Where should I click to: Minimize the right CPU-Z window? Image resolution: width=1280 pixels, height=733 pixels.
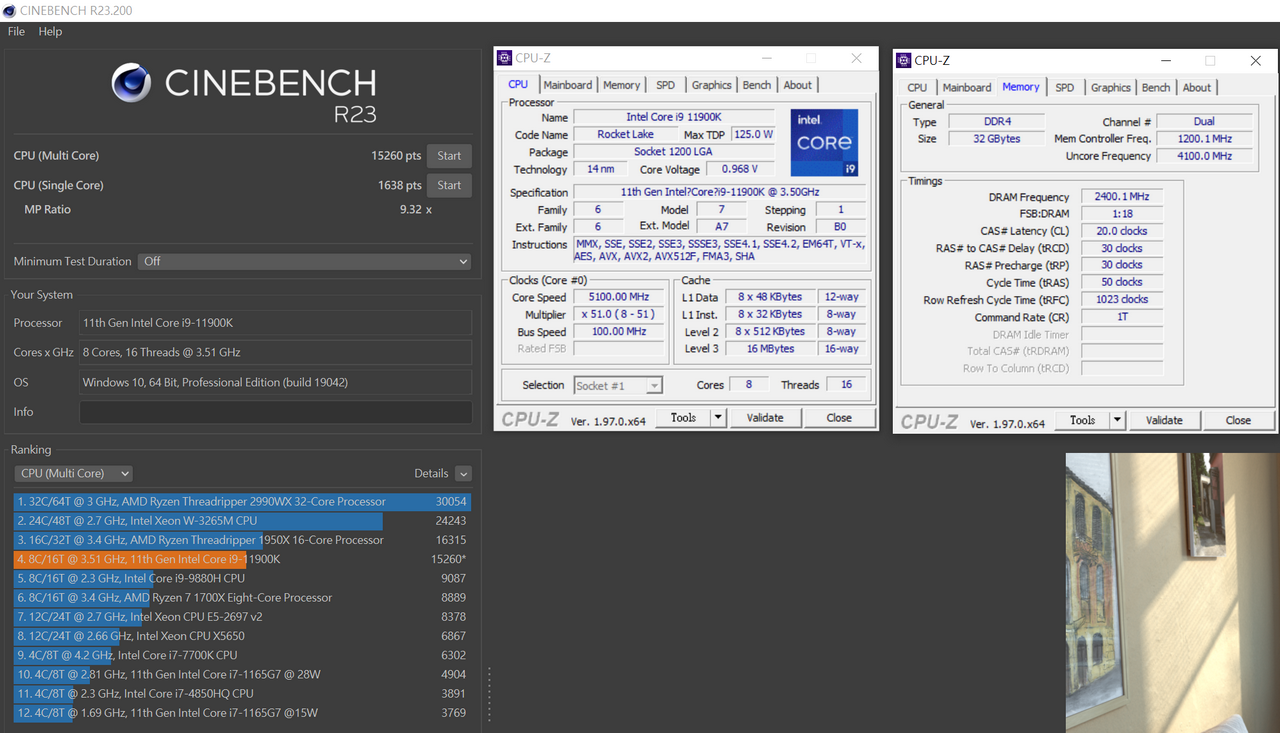[x=1166, y=61]
